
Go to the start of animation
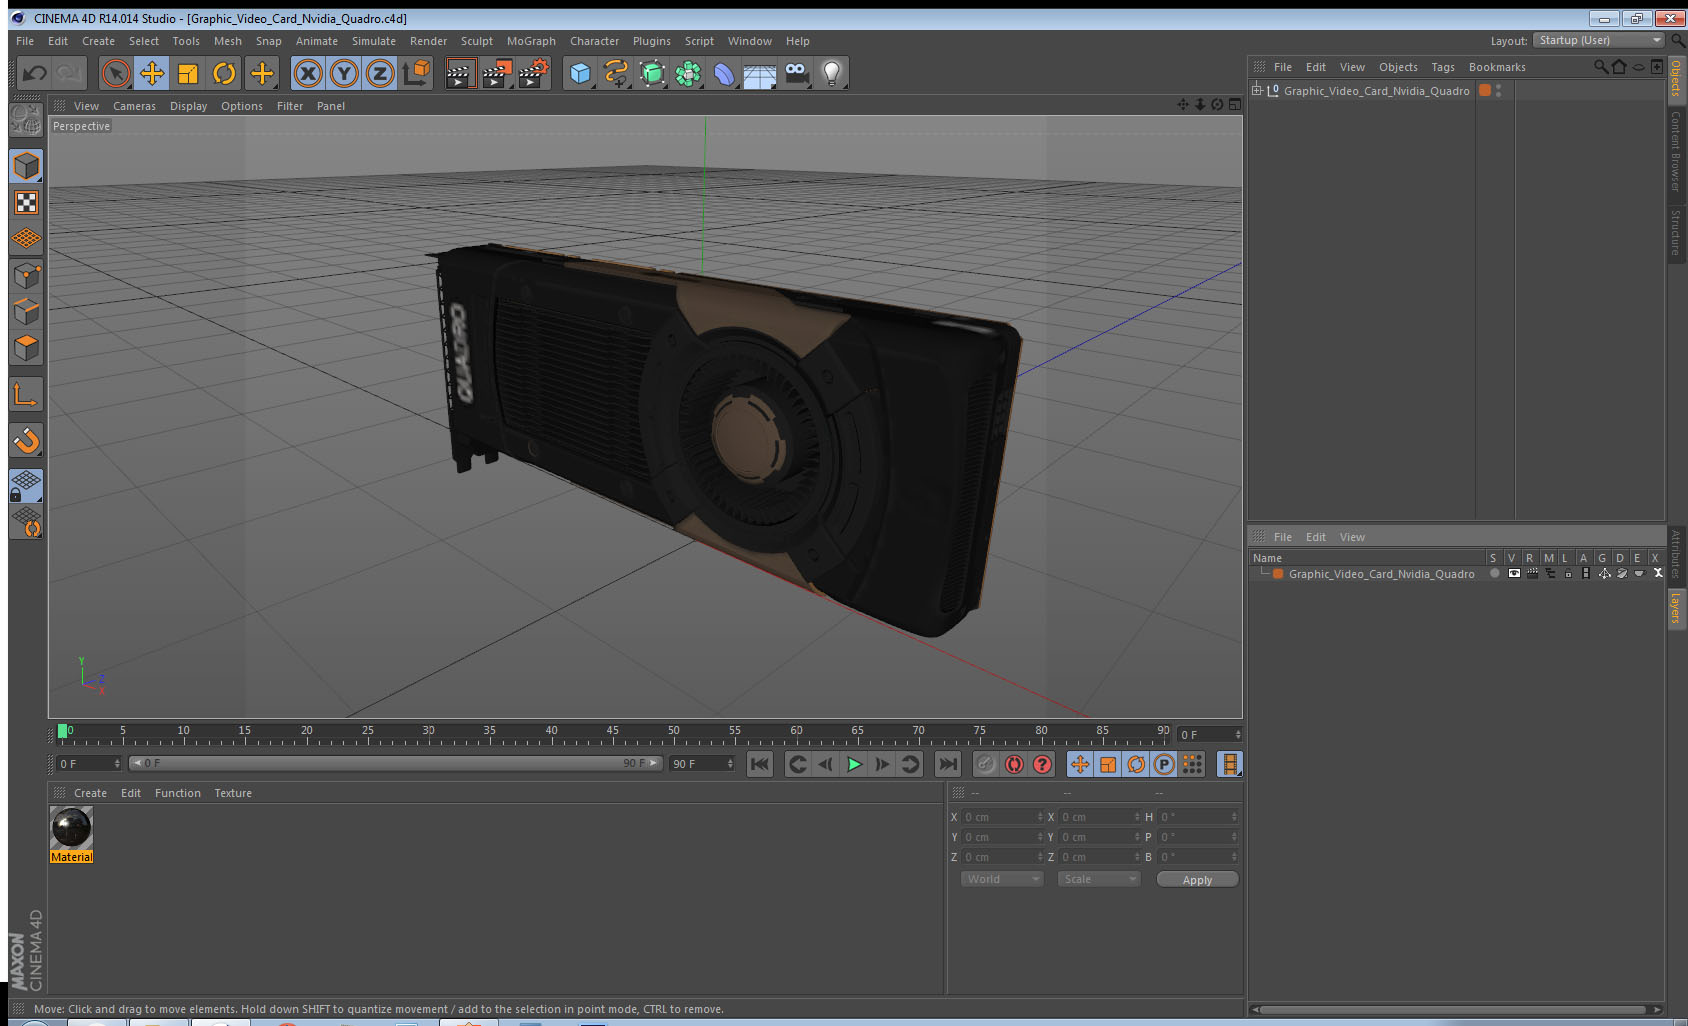[x=760, y=764]
